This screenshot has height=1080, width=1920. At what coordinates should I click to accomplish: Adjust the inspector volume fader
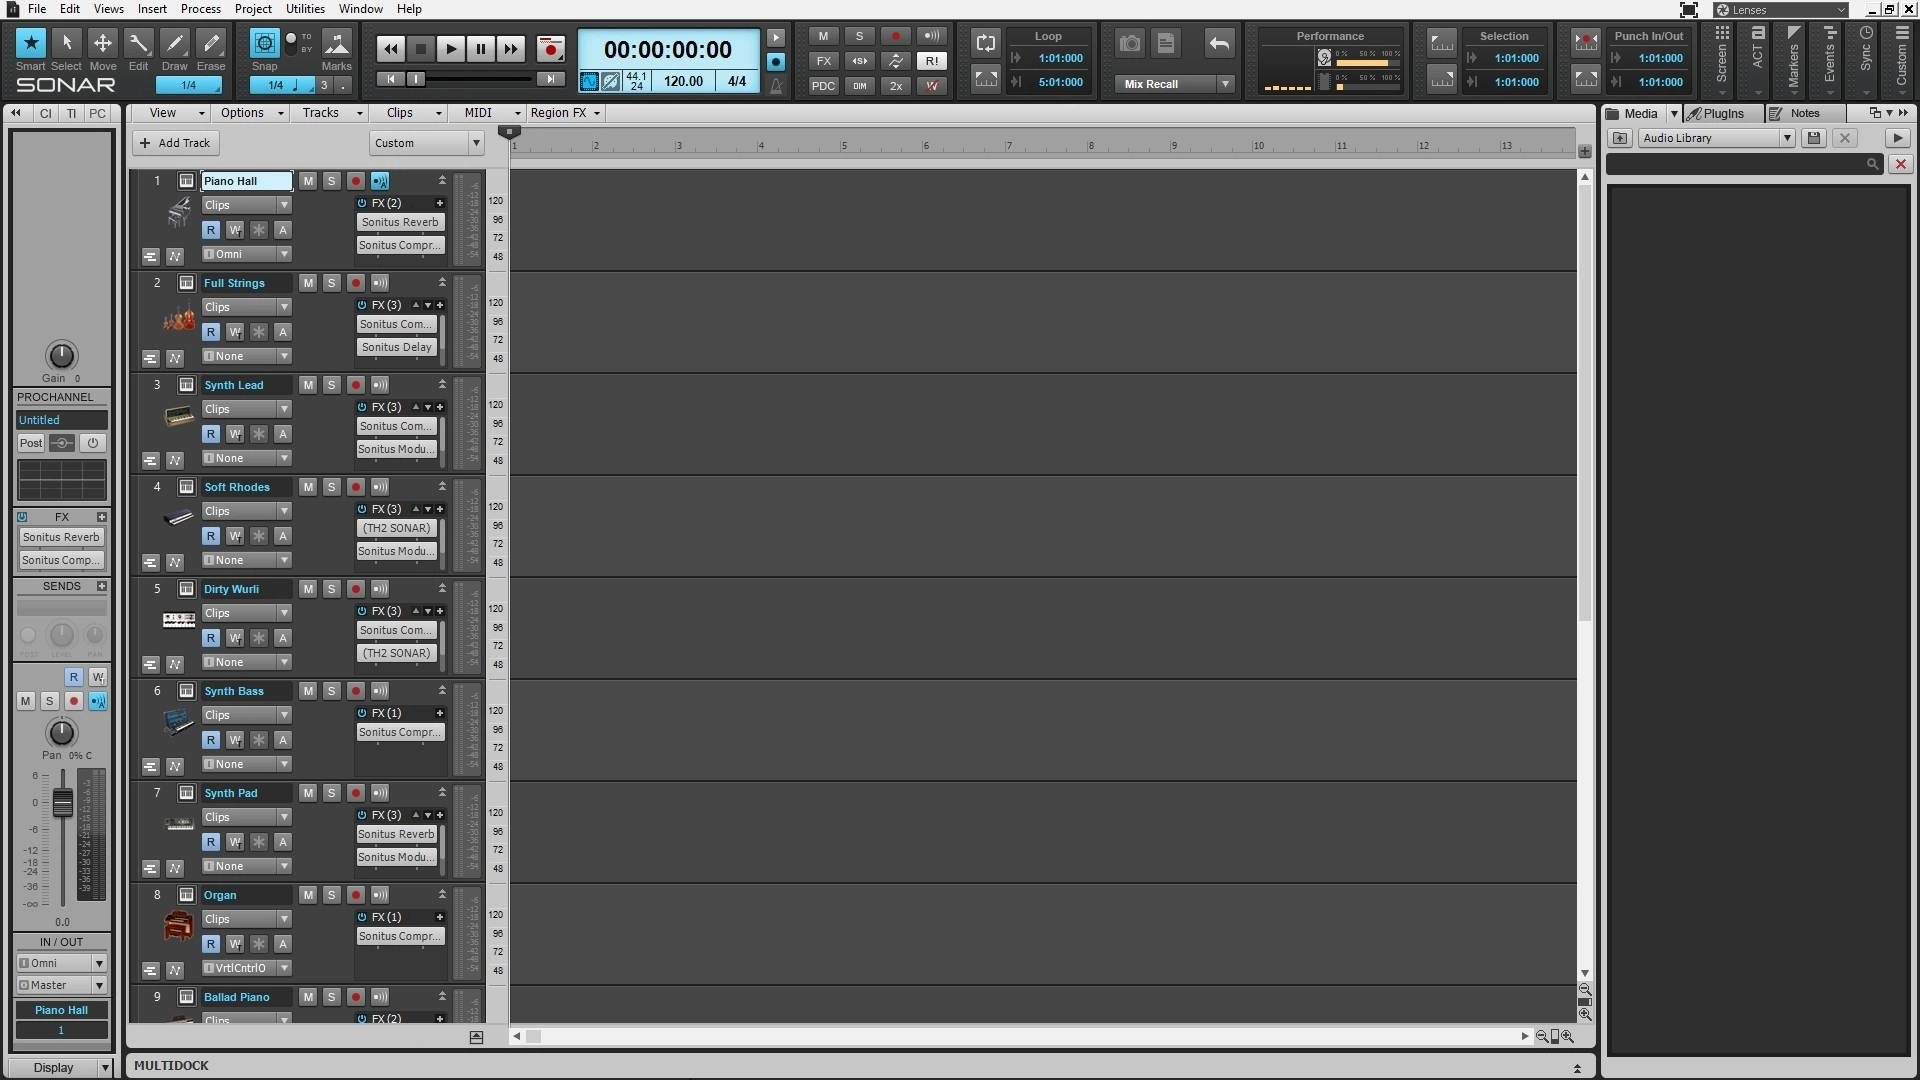pyautogui.click(x=62, y=803)
